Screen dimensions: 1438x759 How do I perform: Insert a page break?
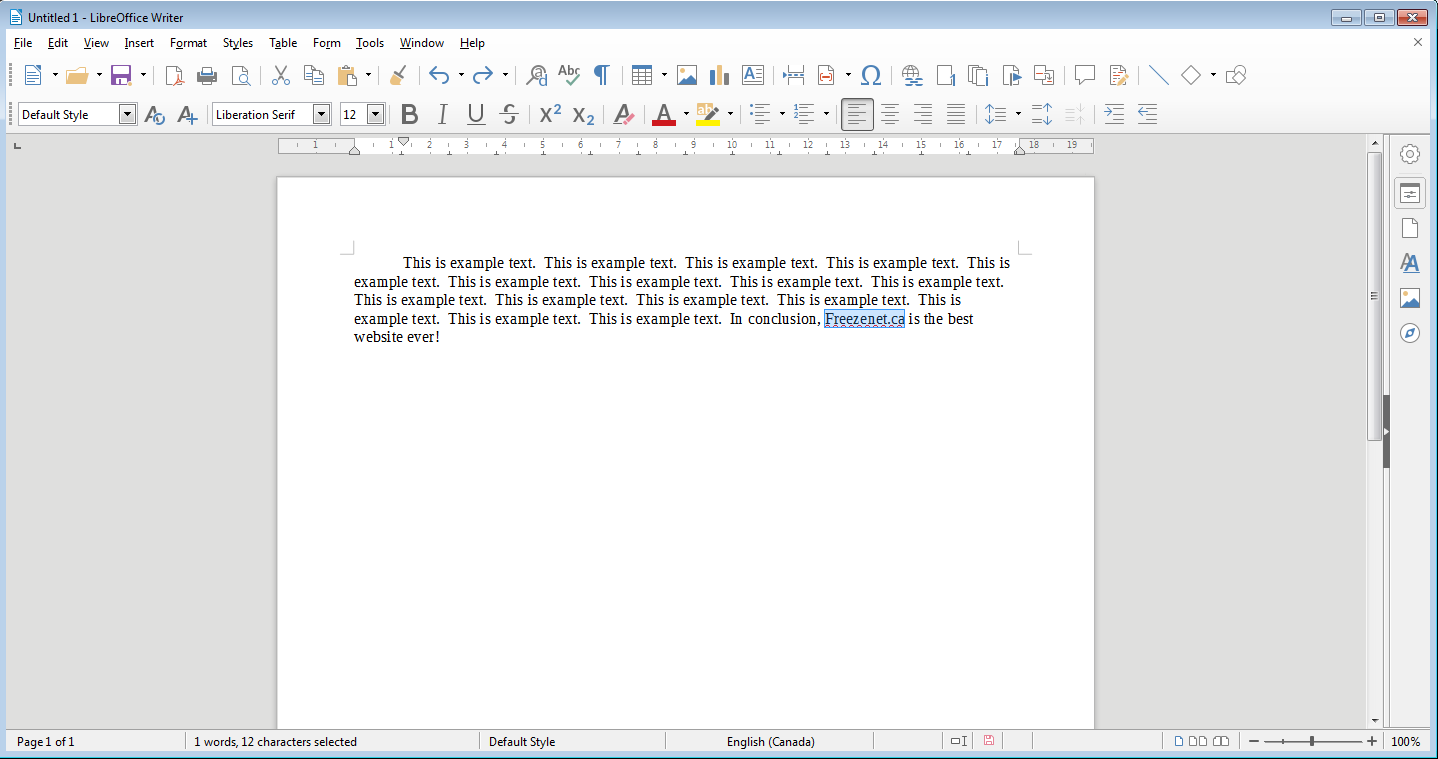coord(794,75)
